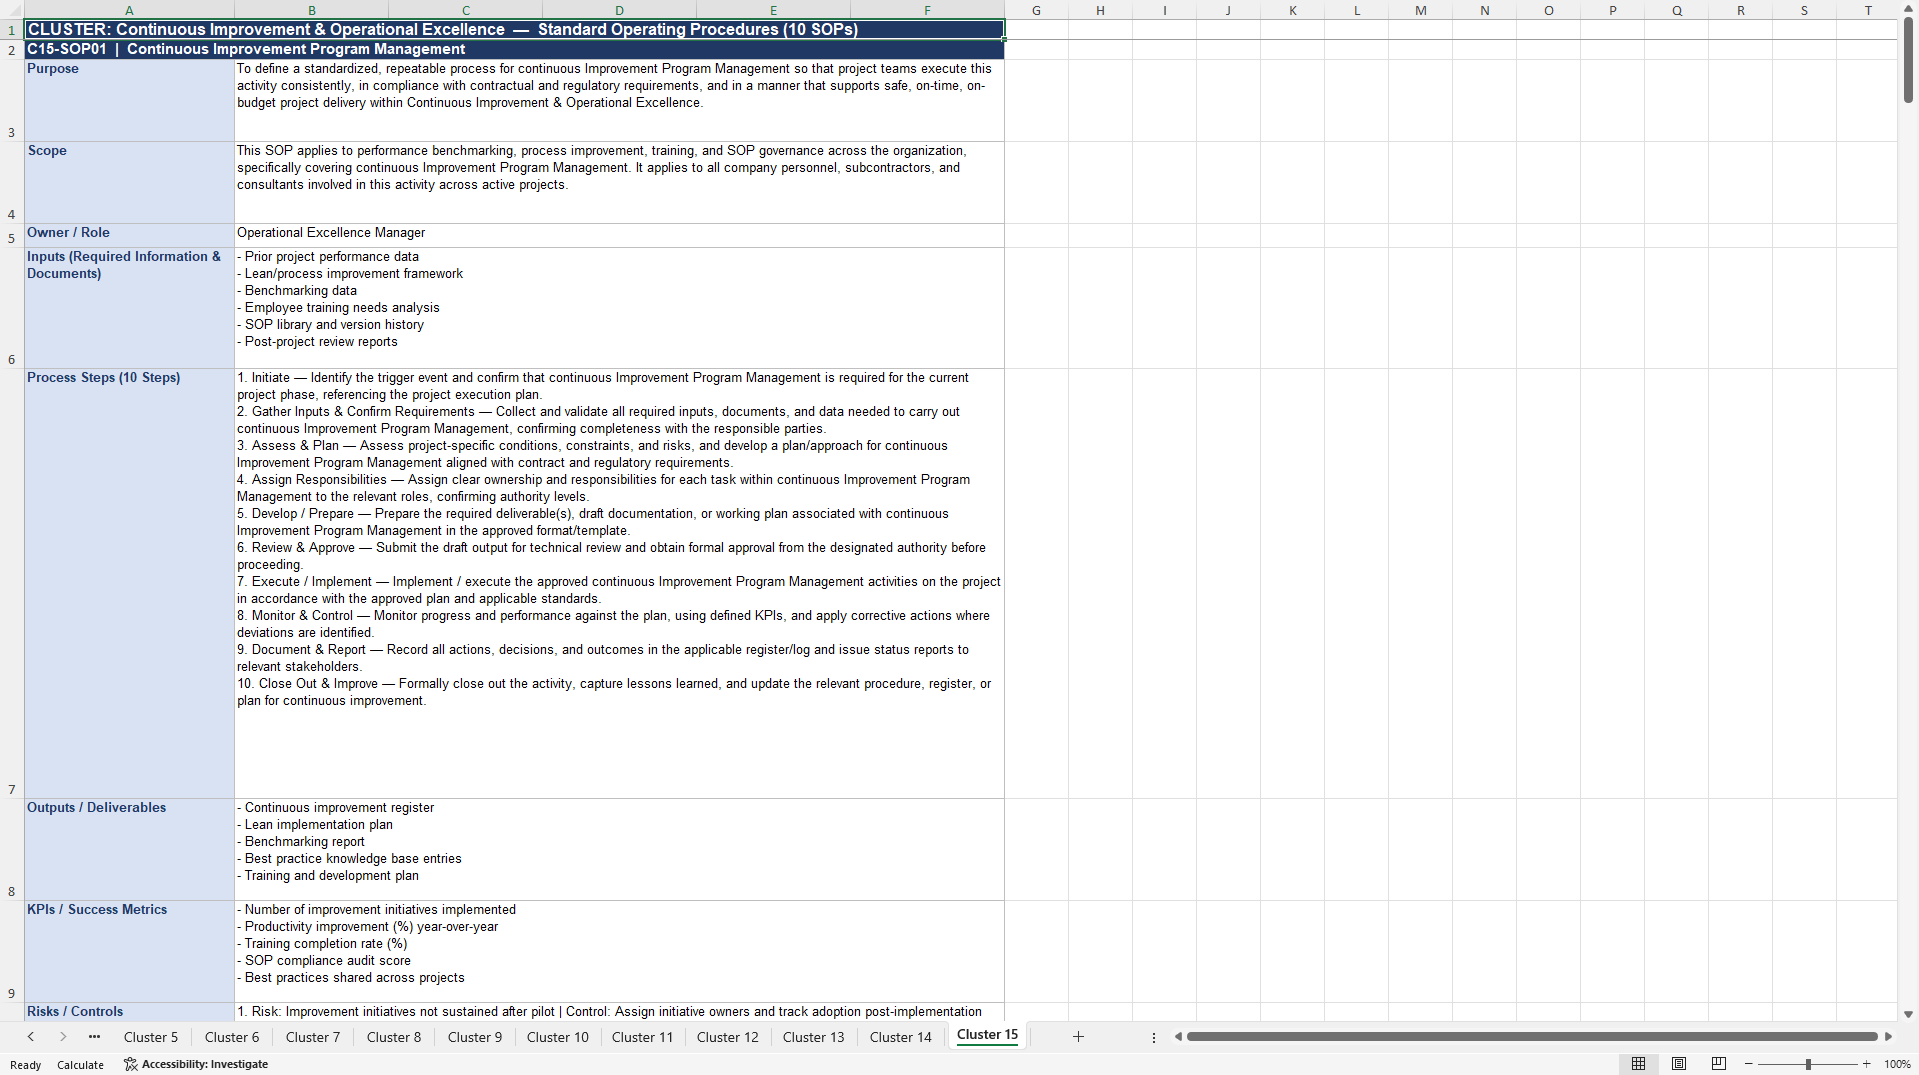The image size is (1919, 1075).
Task: Click the sheet tab bar options dots
Action: click(x=1153, y=1037)
